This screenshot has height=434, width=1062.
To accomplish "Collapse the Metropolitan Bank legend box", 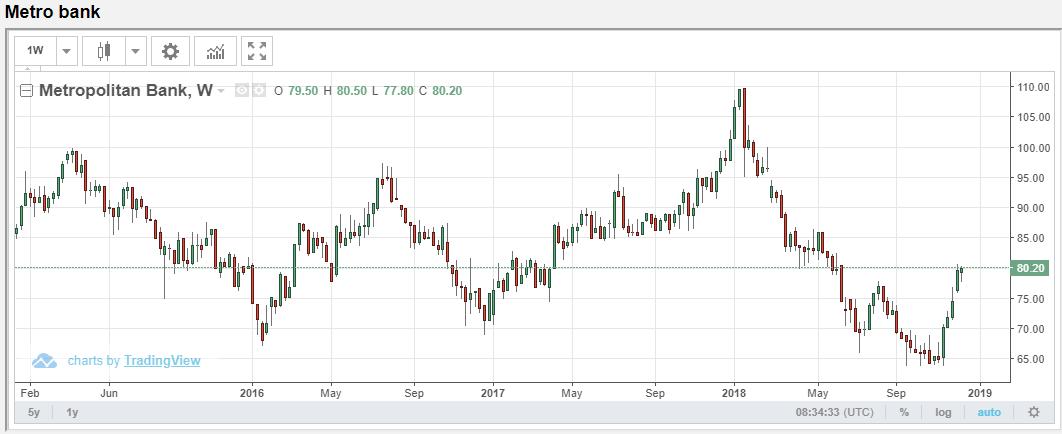I will [x=27, y=91].
